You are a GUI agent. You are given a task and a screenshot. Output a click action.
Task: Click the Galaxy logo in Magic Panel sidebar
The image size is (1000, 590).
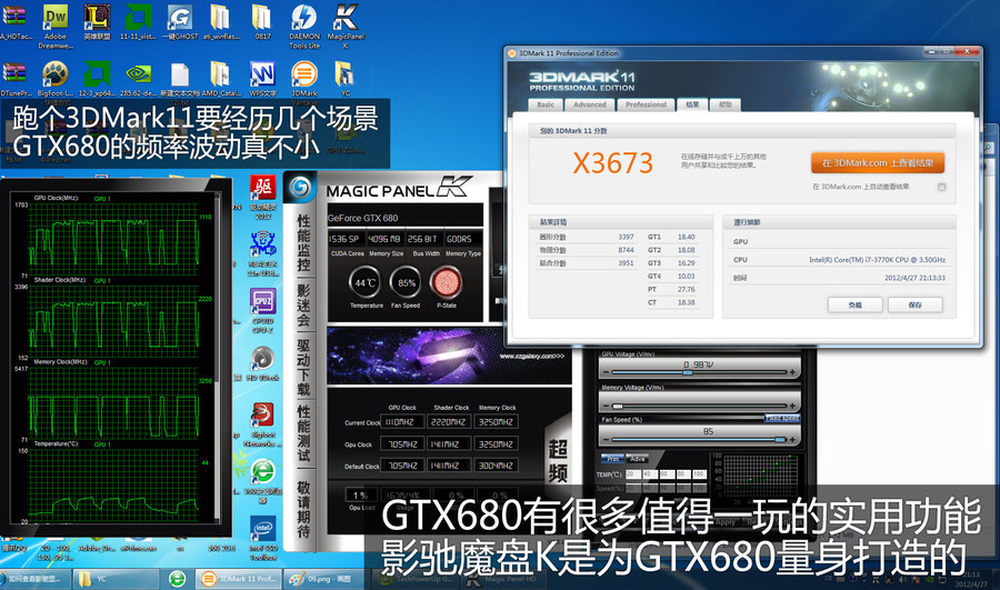(300, 188)
